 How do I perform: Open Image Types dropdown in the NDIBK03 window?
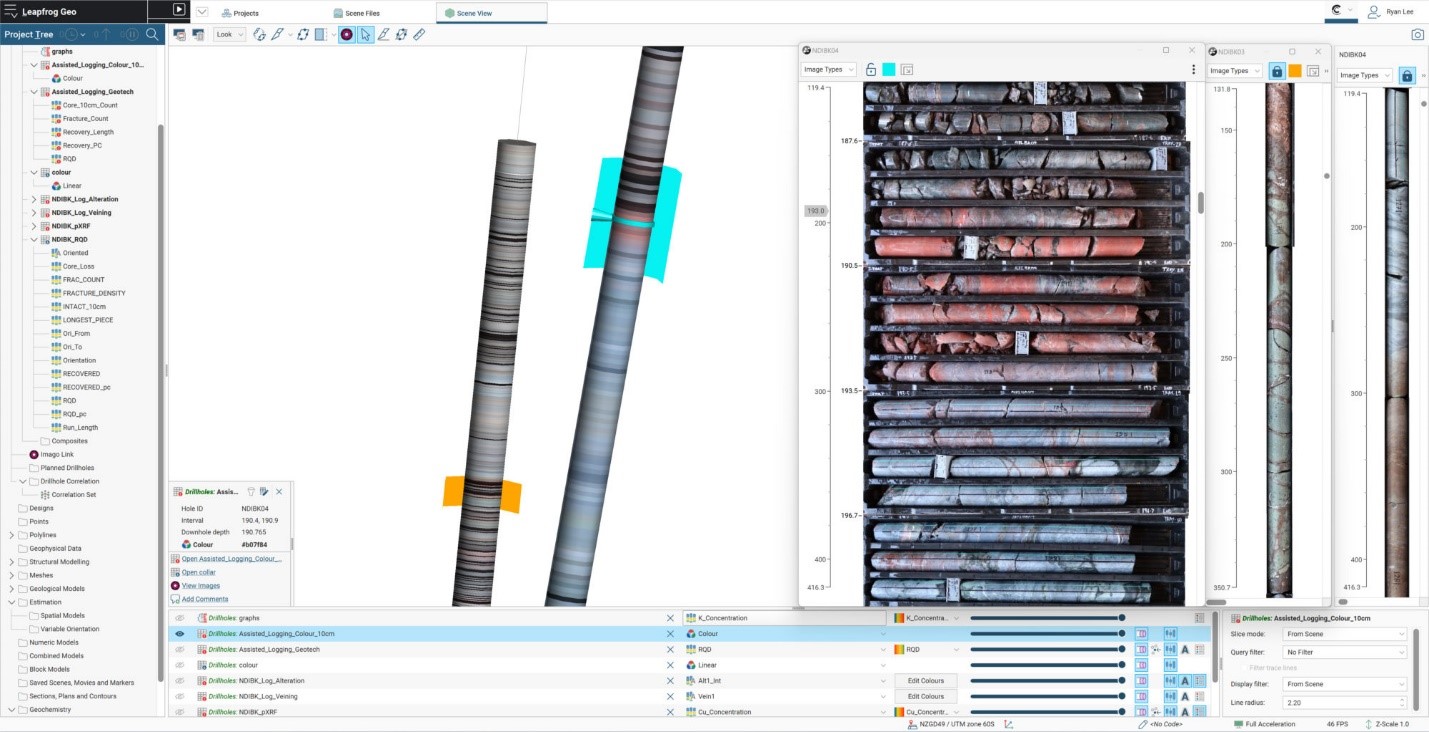pyautogui.click(x=1235, y=71)
